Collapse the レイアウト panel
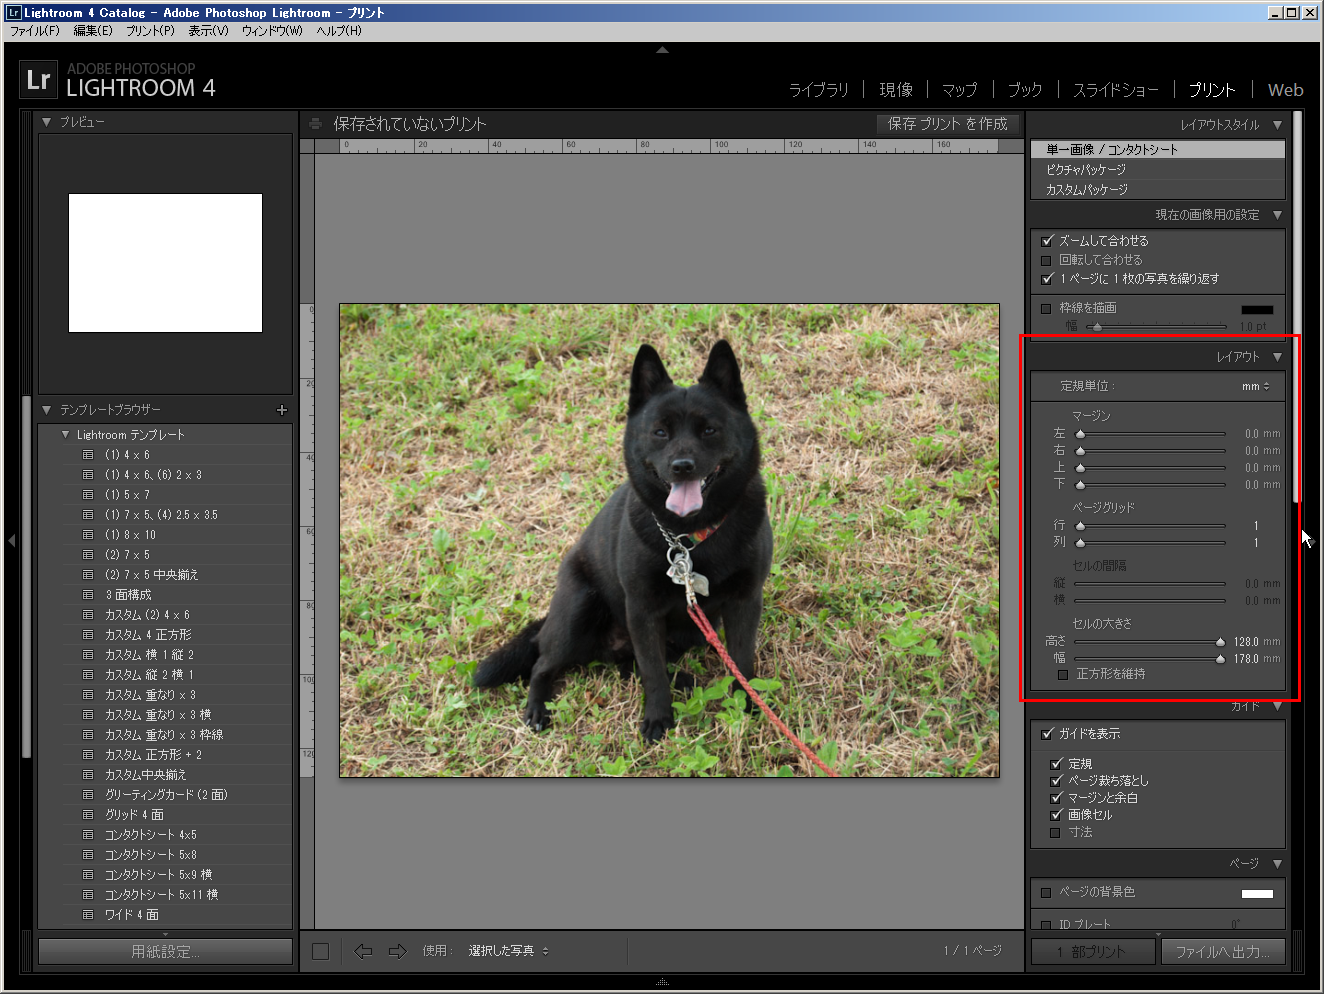Screen dimensions: 1324x994 pos(1277,357)
